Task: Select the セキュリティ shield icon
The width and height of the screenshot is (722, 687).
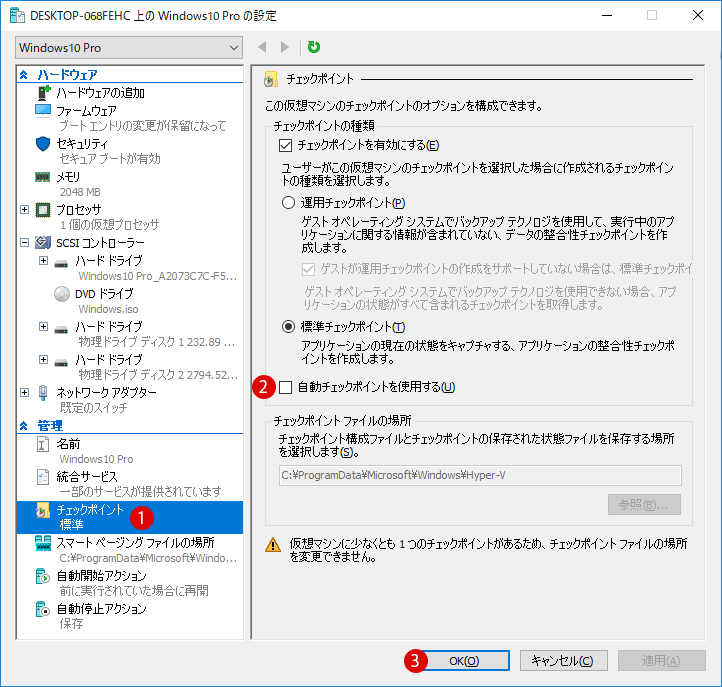Action: (x=43, y=144)
